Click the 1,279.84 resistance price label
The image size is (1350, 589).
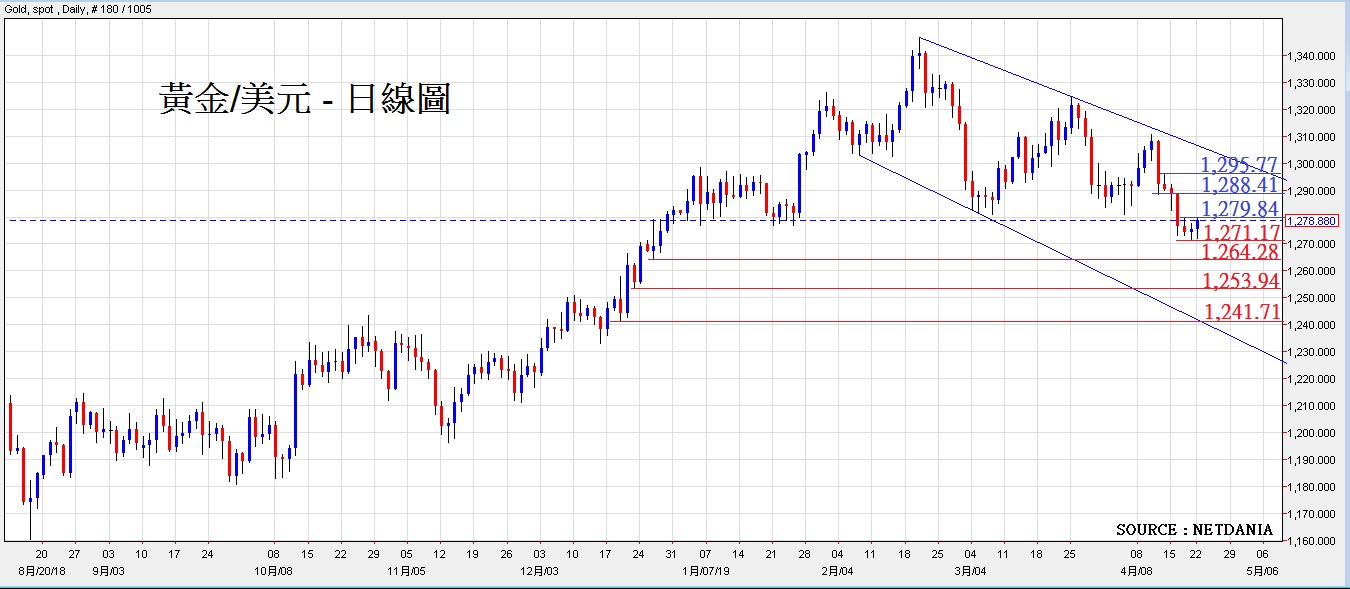[x=1240, y=209]
